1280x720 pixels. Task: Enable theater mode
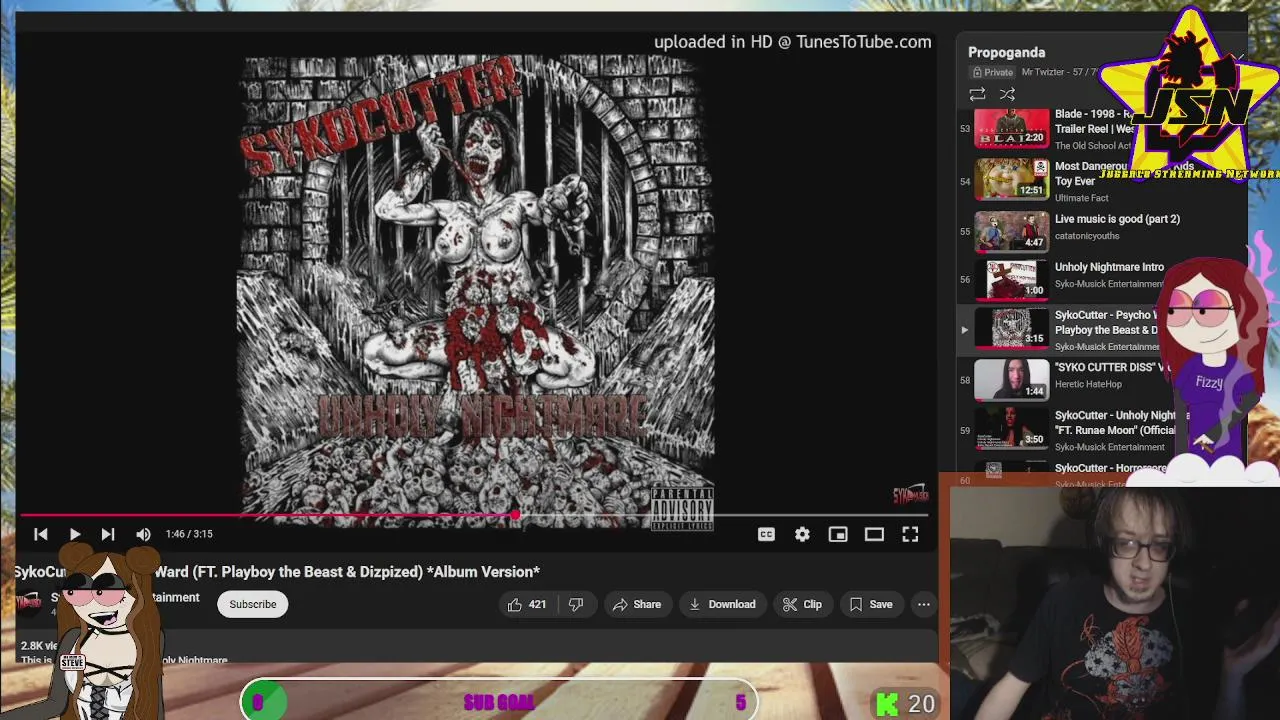pyautogui.click(x=874, y=534)
